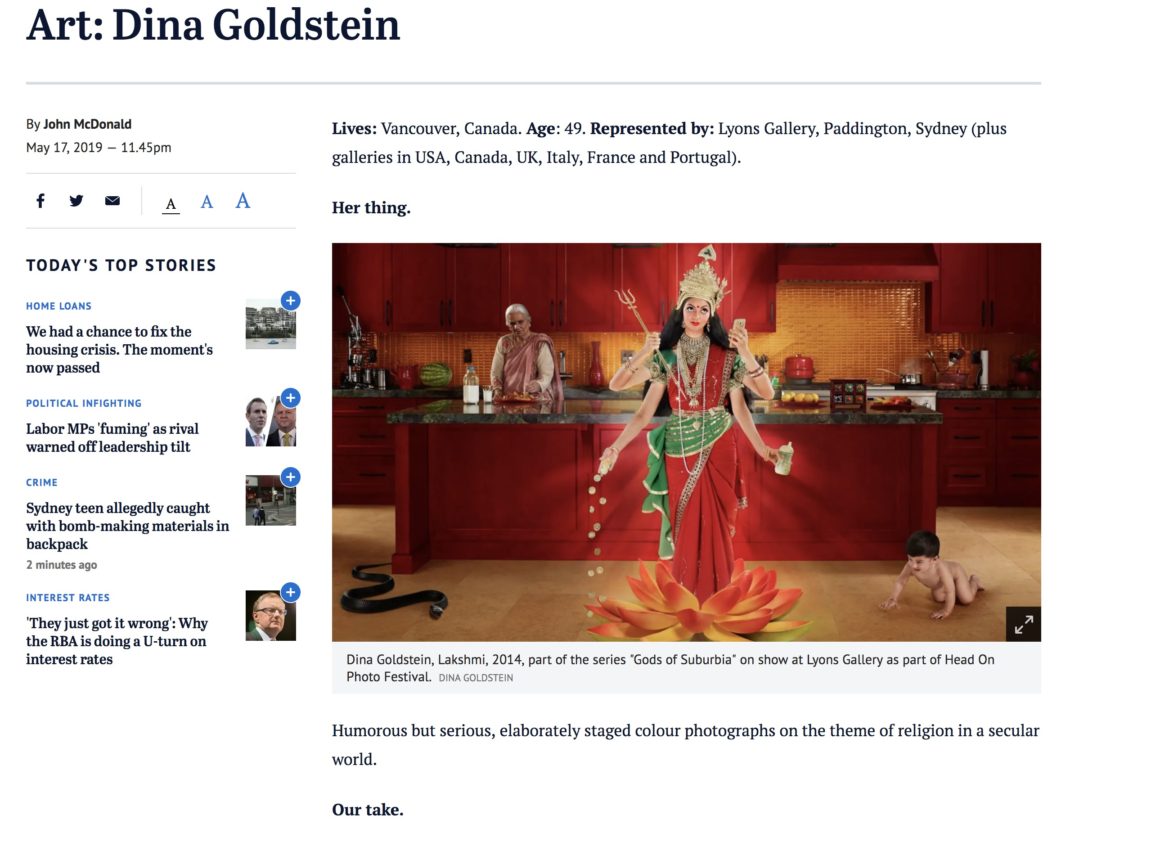Expand the Lakshmi photo to fullscreen
Image resolution: width=1160 pixels, height=855 pixels.
coord(1023,623)
